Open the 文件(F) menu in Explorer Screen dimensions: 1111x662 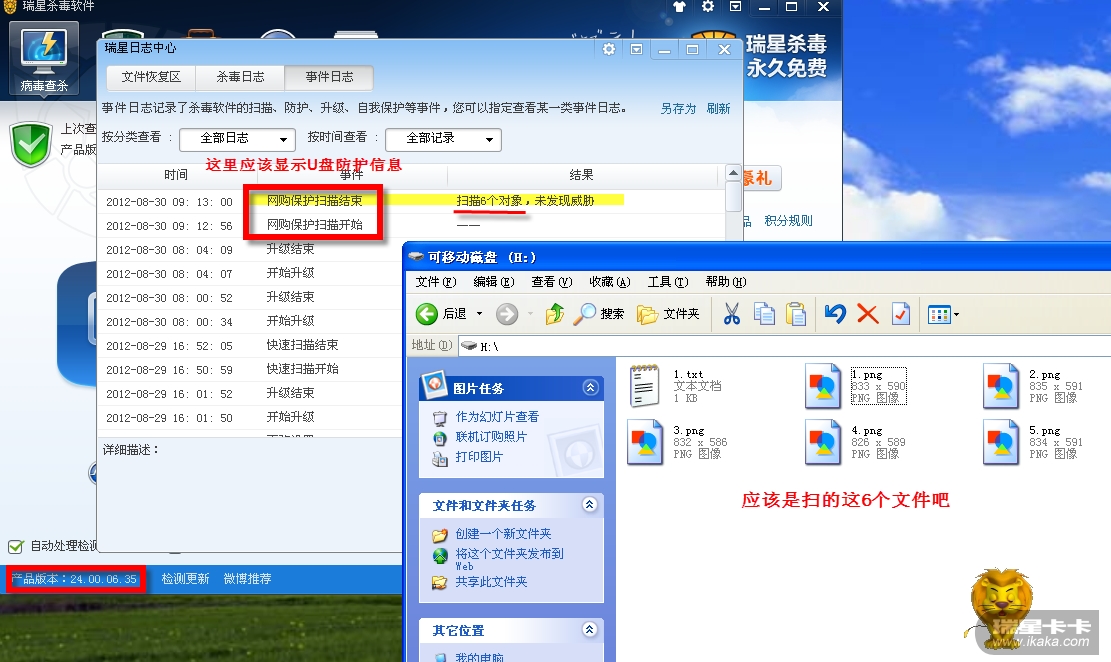point(436,281)
